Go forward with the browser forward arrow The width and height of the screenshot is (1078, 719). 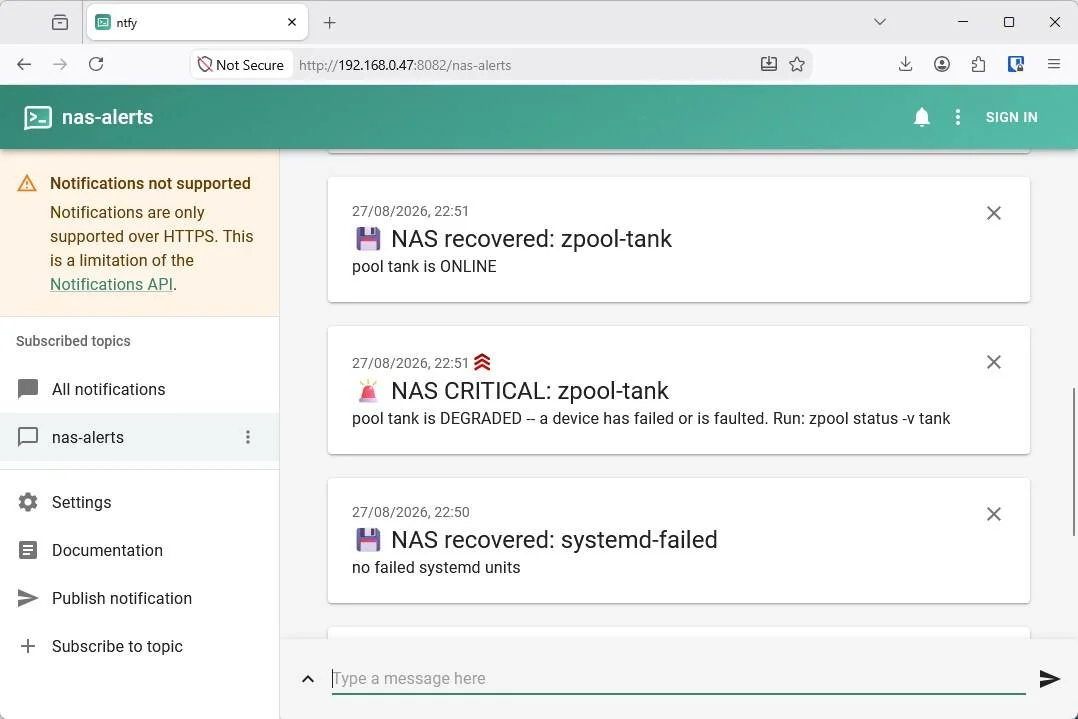pyautogui.click(x=60, y=65)
